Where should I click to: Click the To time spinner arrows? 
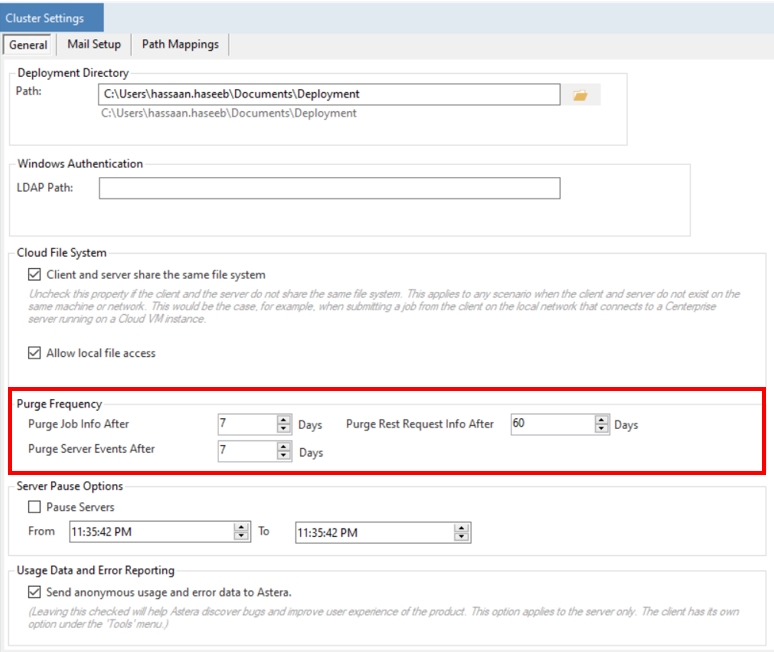(x=462, y=532)
